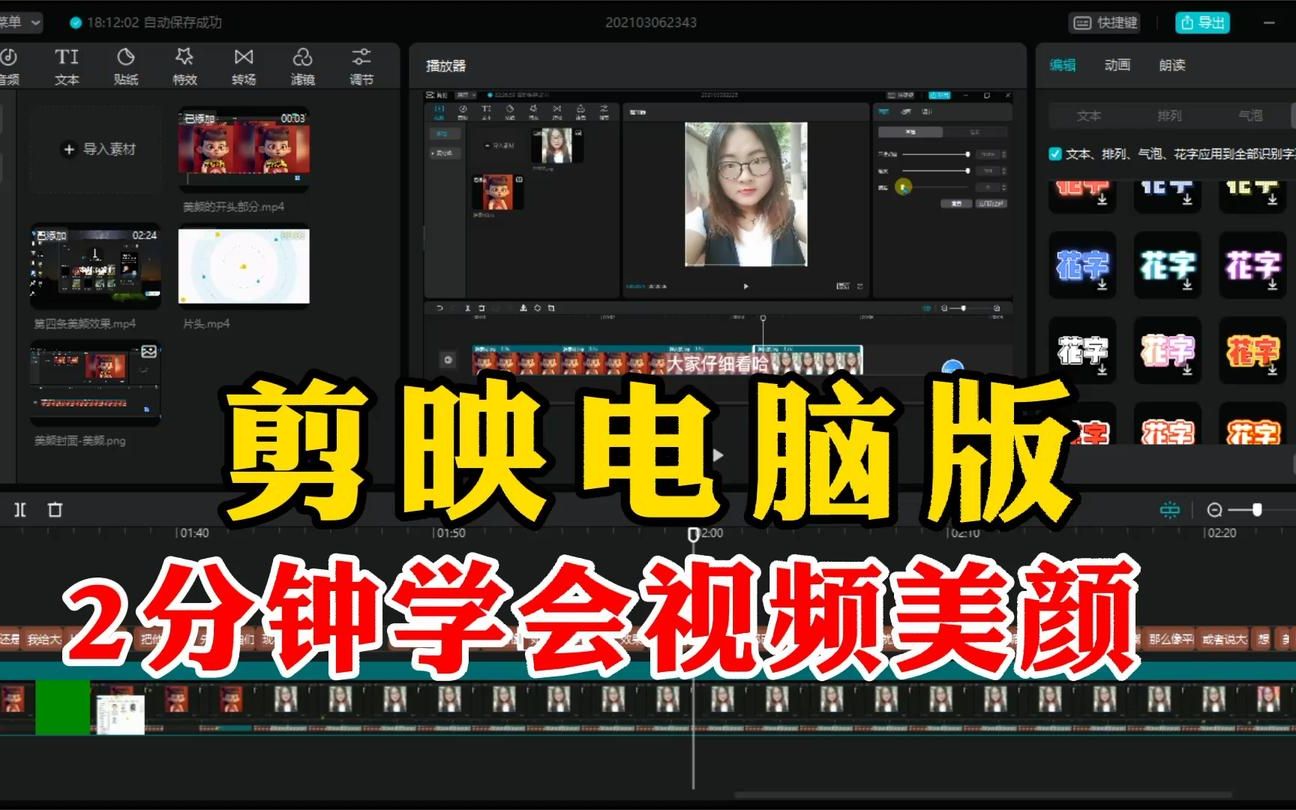This screenshot has height=810, width=1296.
Task: Switch to the 动画 tab
Action: [1117, 65]
